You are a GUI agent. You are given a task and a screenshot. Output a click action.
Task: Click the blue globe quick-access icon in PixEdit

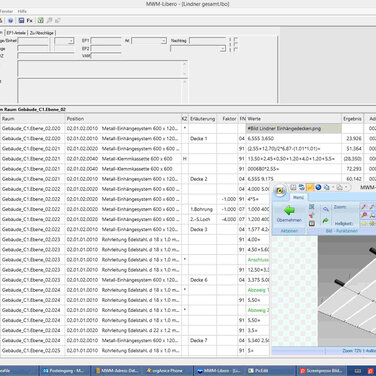pyautogui.click(x=318, y=187)
